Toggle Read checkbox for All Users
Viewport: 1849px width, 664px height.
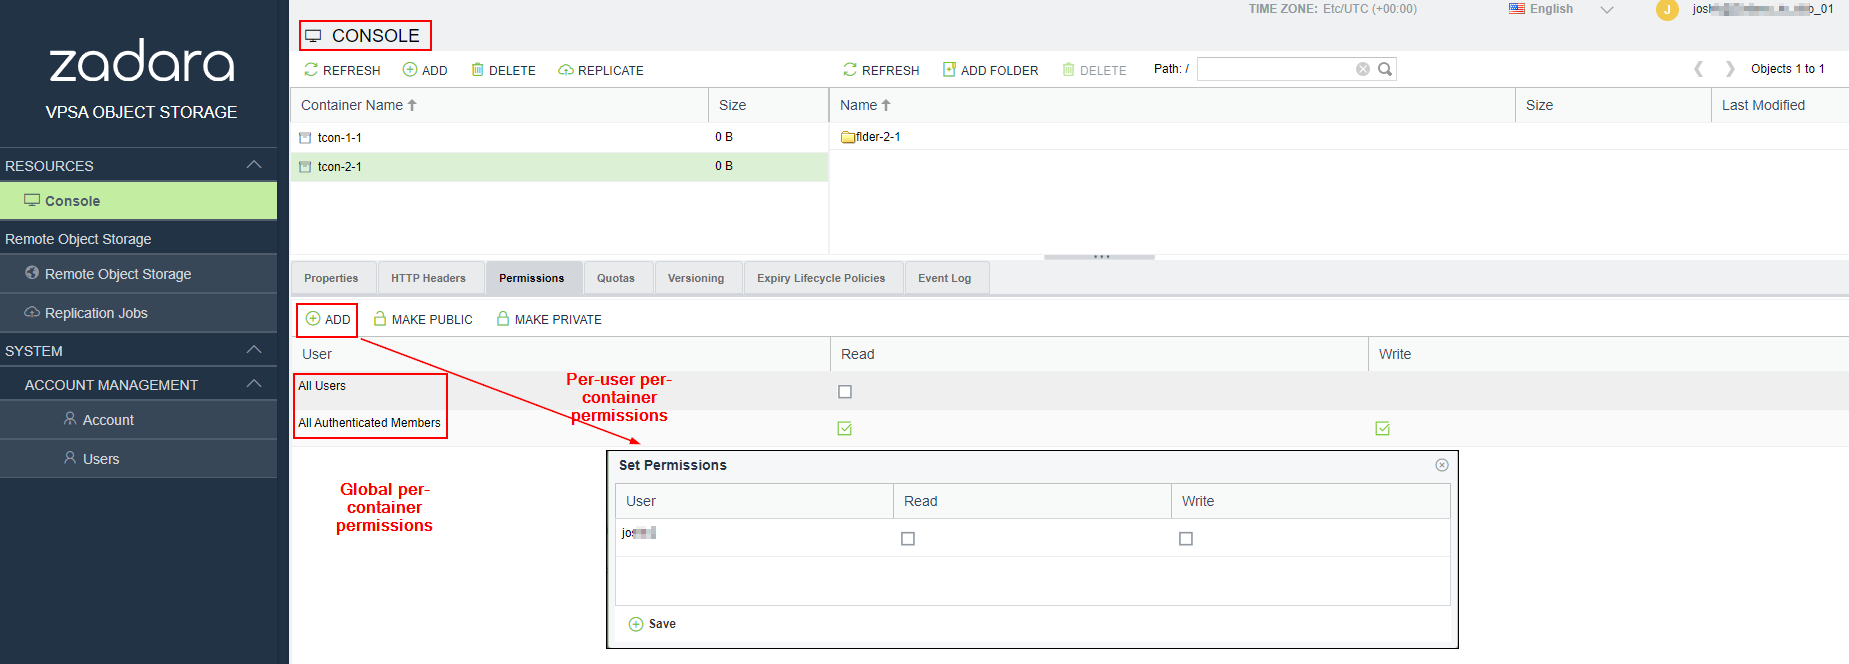845,392
